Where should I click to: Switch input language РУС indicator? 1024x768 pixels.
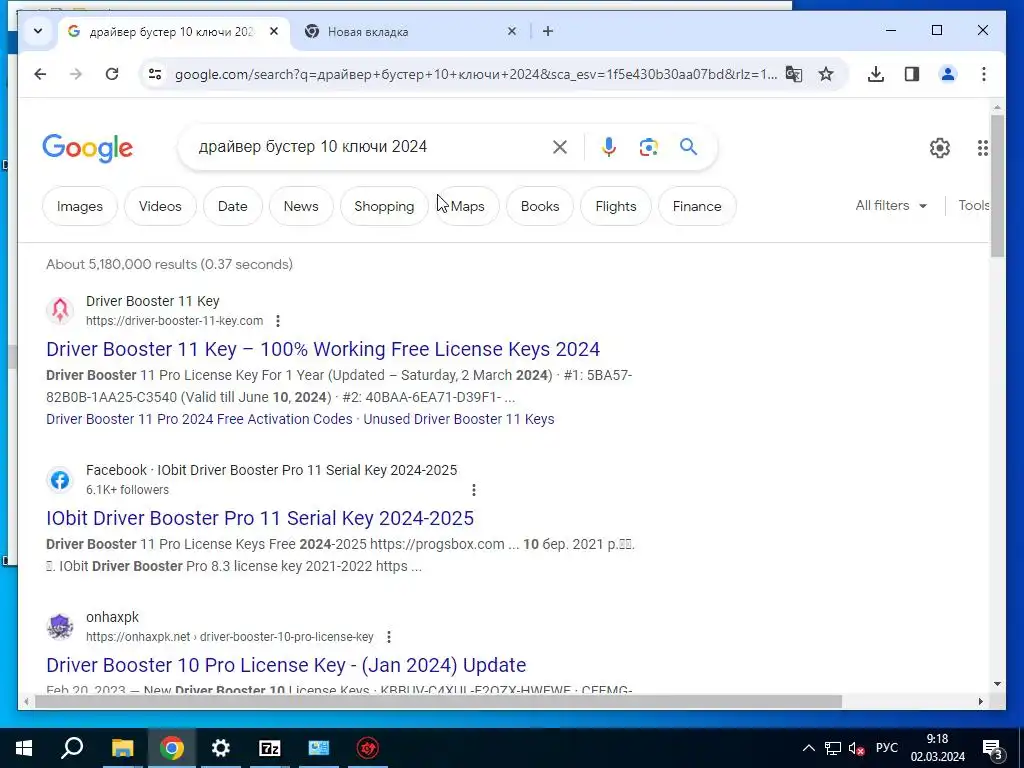(x=887, y=748)
